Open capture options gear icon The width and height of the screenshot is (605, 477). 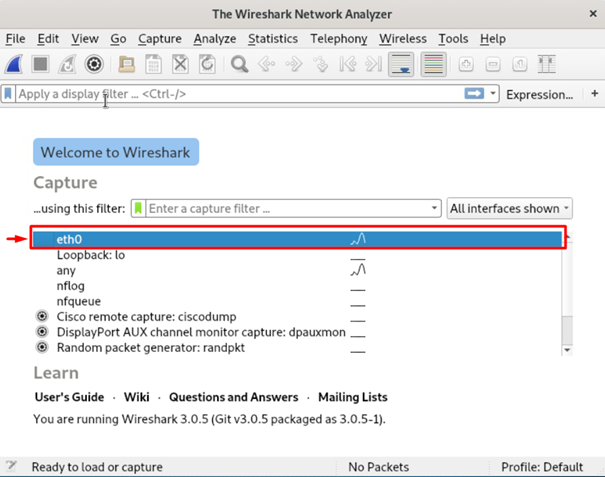click(x=94, y=64)
